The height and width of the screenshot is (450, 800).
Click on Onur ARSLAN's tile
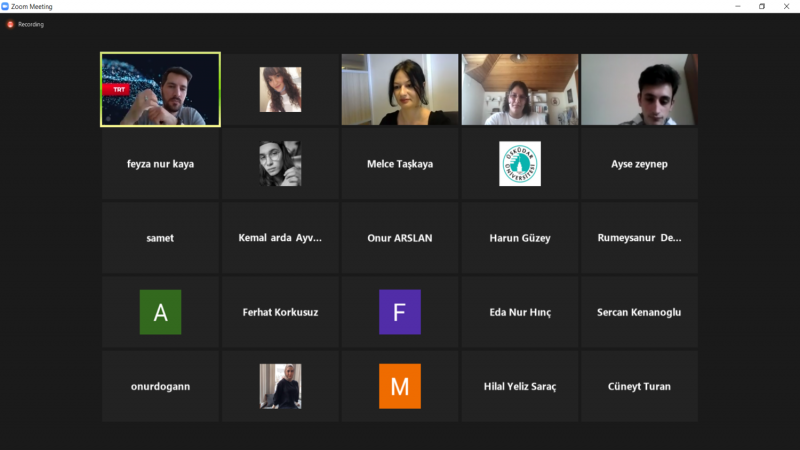click(x=400, y=238)
